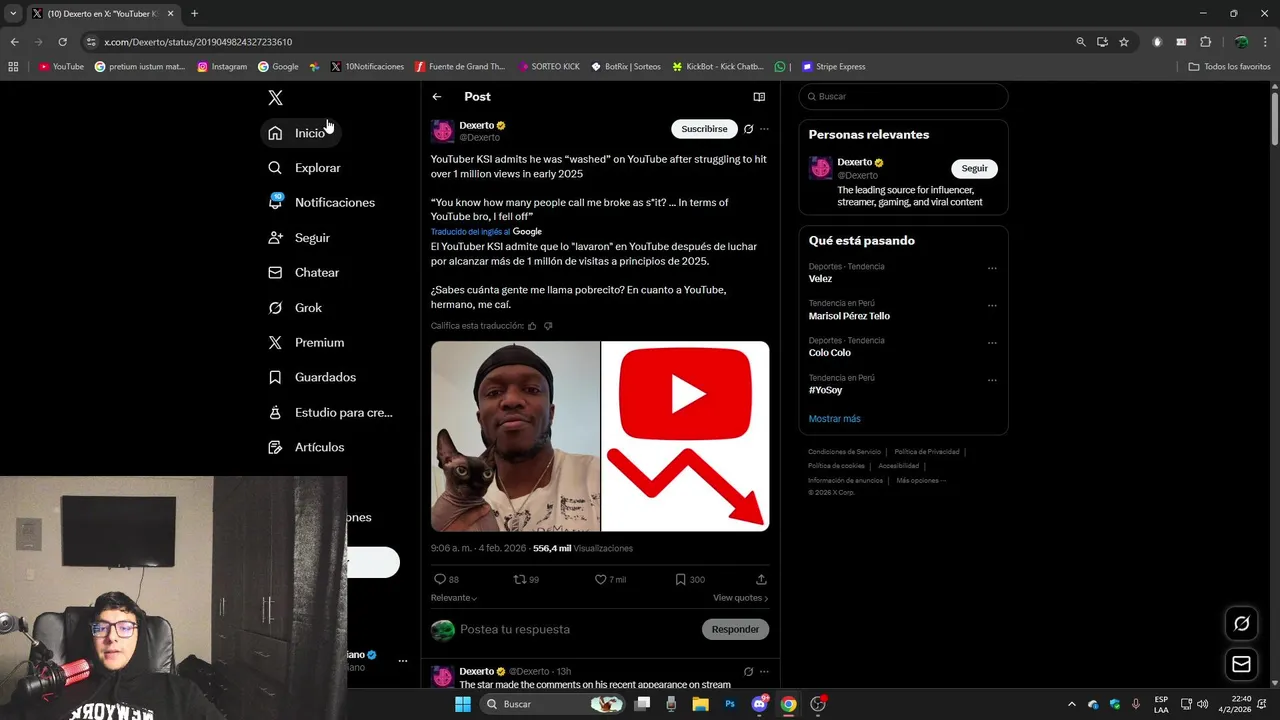Open Todos los favoritos folder
Screen dimensions: 1280x720
click(1229, 67)
